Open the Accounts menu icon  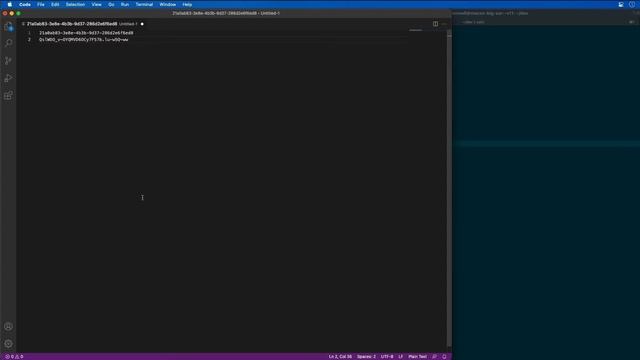pyautogui.click(x=8, y=327)
